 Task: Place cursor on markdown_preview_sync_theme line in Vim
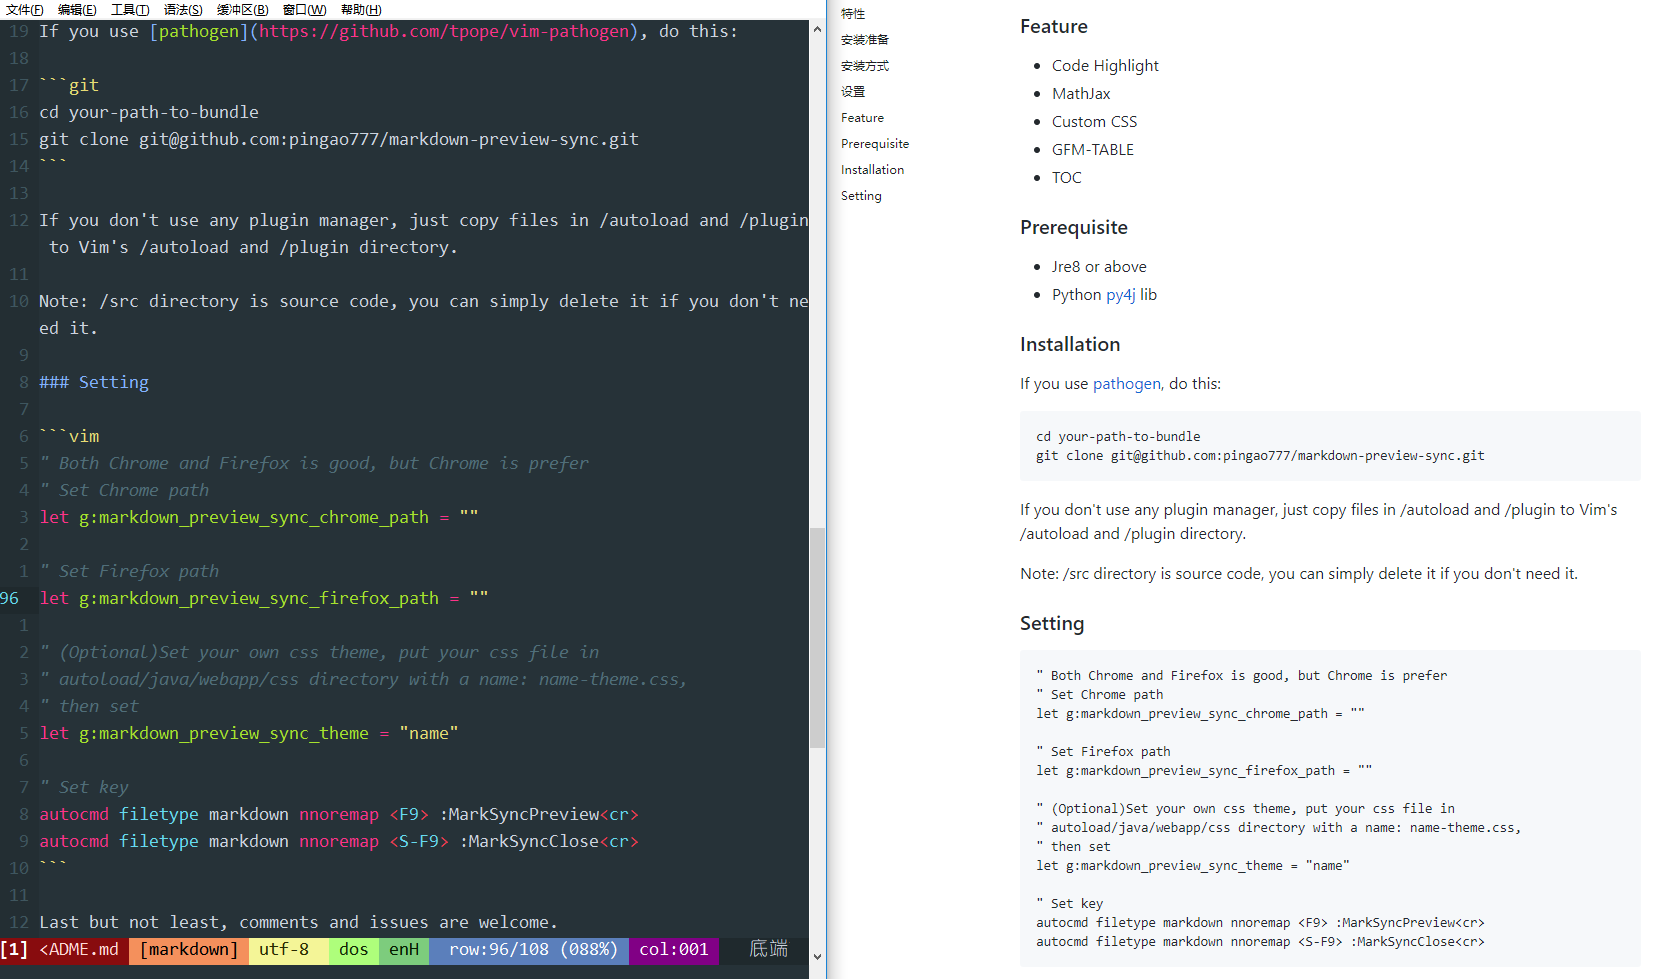249,733
